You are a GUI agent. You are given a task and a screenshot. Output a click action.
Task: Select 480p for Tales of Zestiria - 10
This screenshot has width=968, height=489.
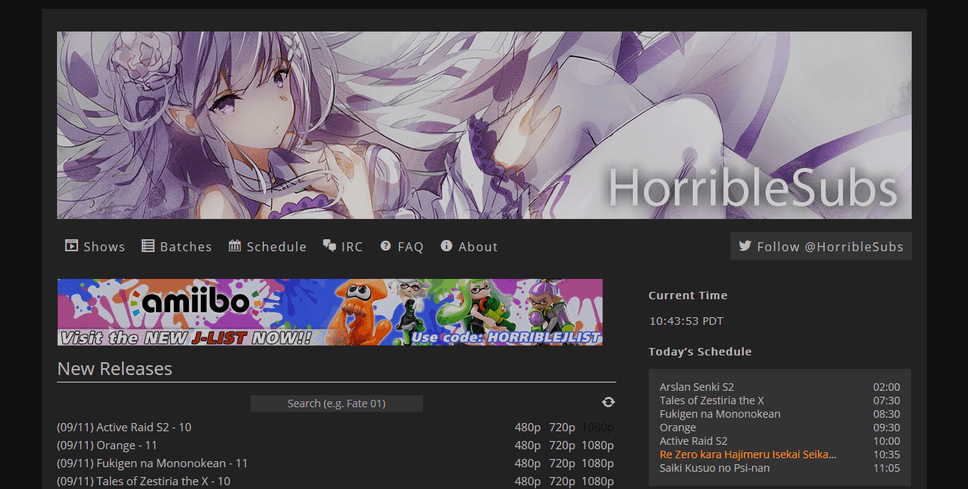(x=528, y=481)
